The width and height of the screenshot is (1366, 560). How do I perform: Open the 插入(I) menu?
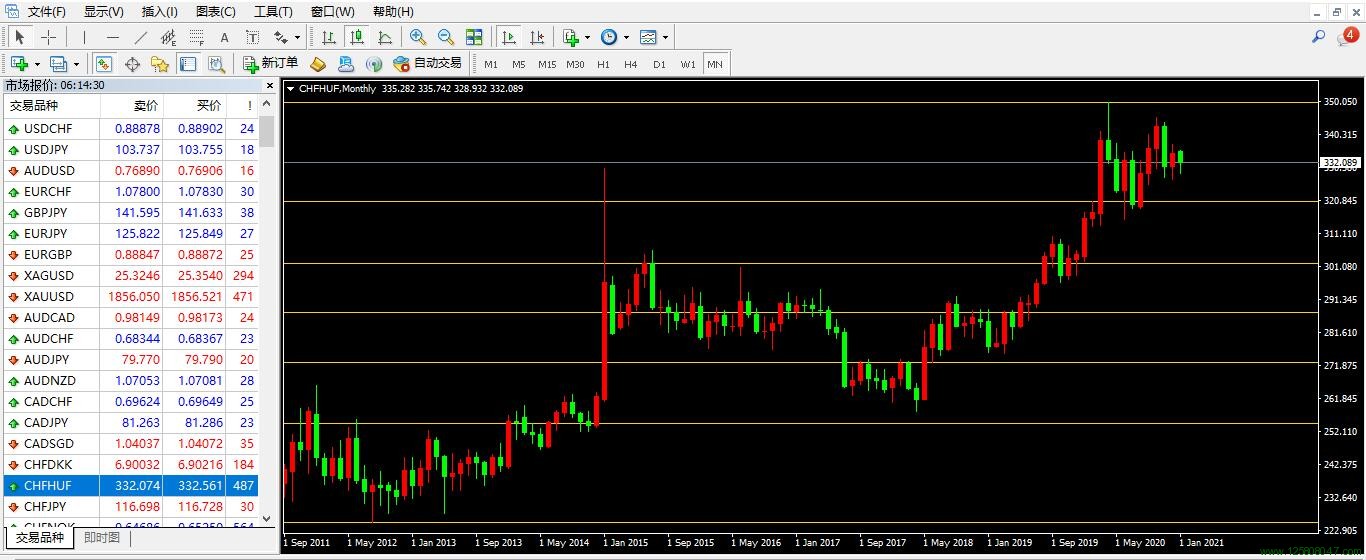click(x=160, y=12)
